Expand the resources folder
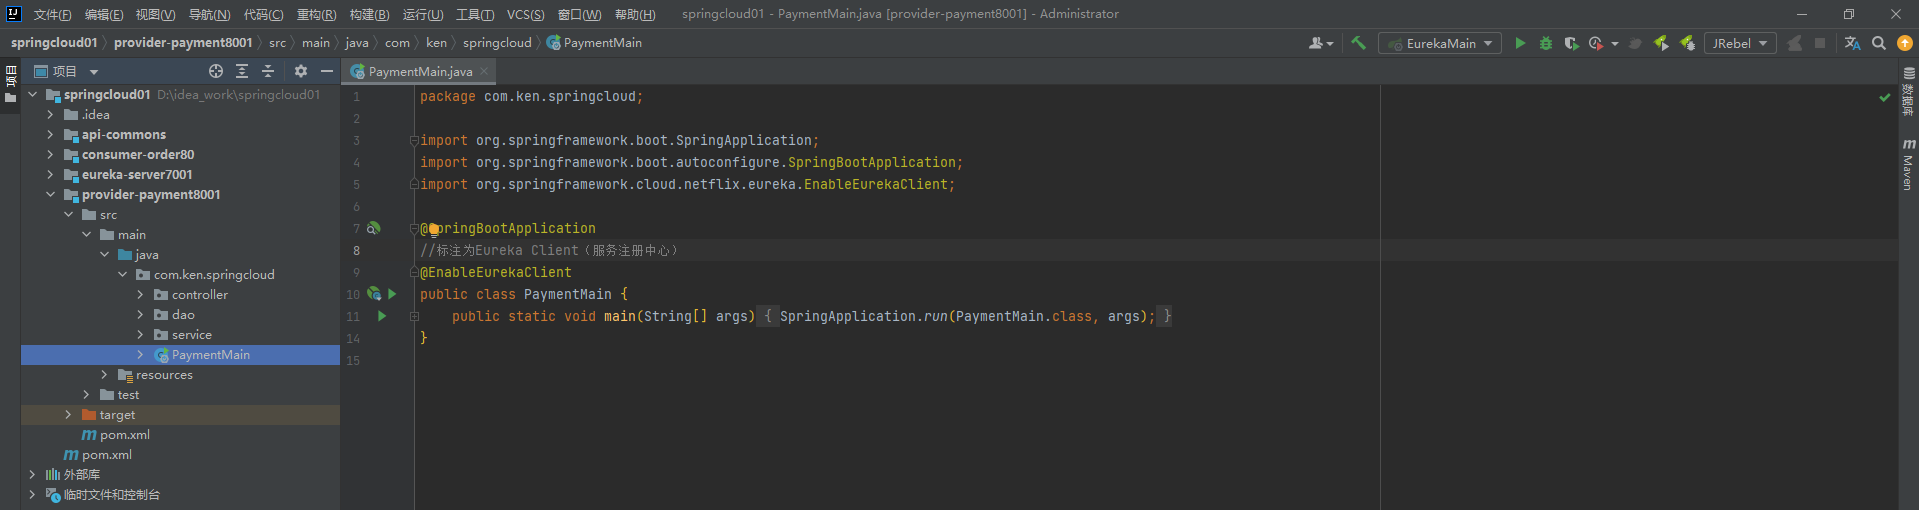 104,375
